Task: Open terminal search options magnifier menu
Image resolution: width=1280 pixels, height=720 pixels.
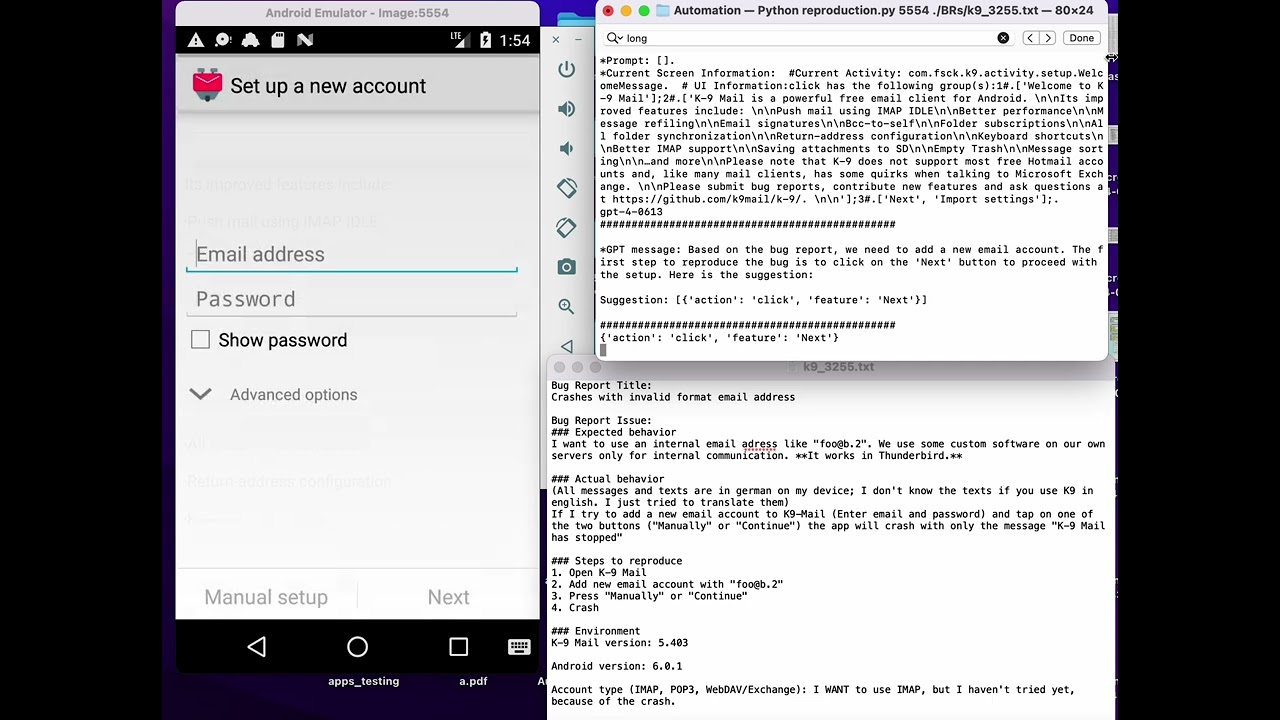Action: [x=613, y=38]
